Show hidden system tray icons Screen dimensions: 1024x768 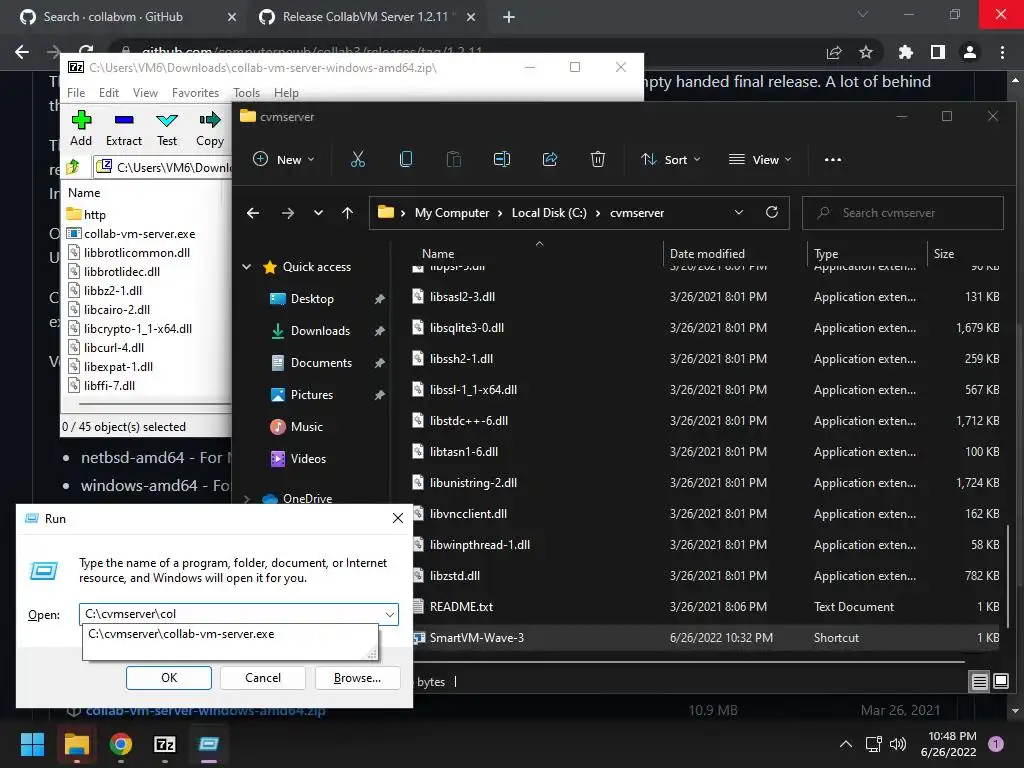coord(846,744)
